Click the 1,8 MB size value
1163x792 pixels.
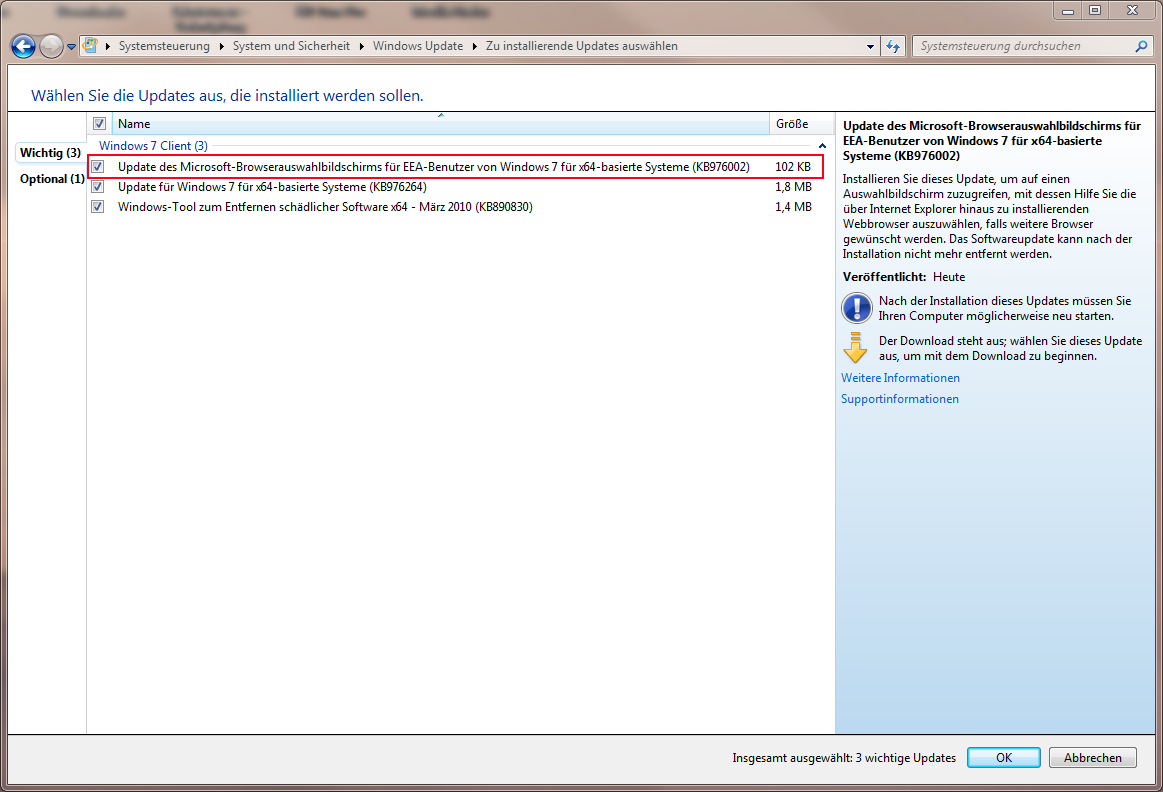coord(793,187)
